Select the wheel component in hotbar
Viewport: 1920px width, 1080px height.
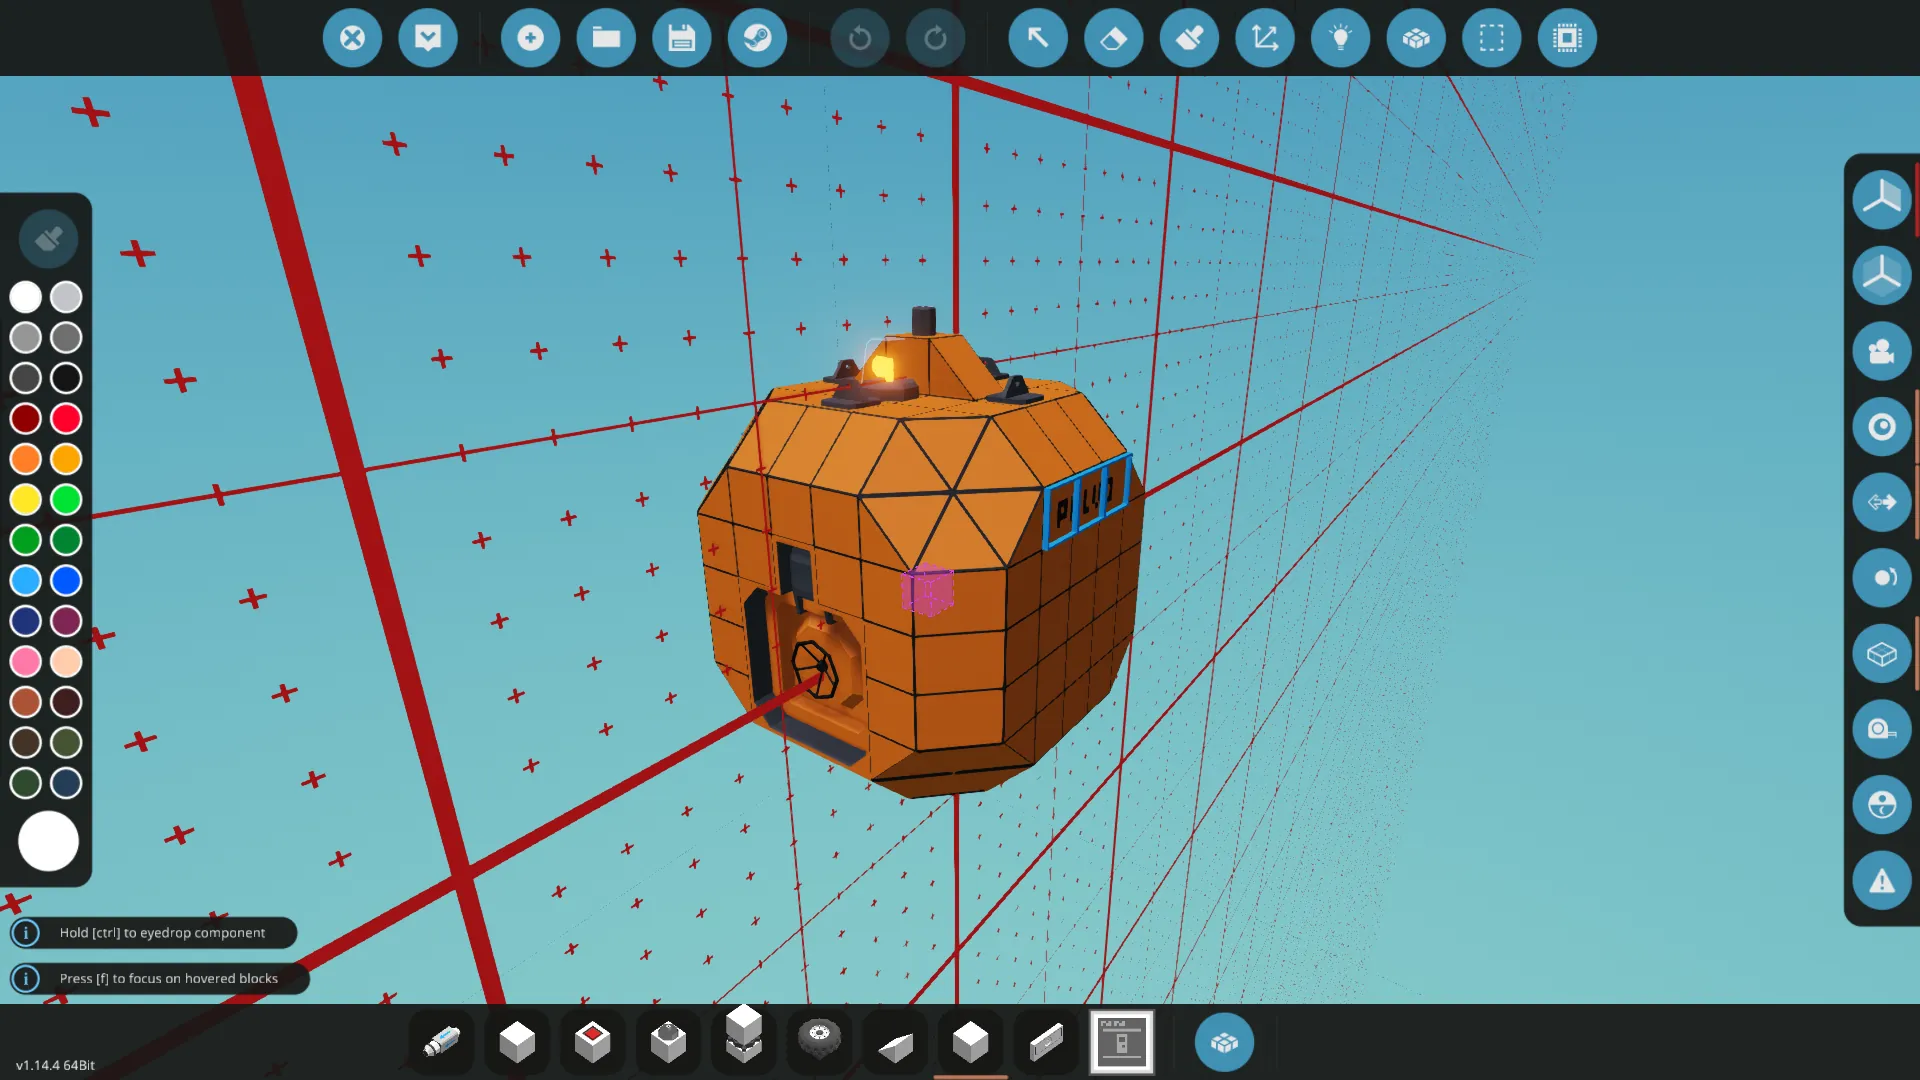pyautogui.click(x=819, y=1040)
